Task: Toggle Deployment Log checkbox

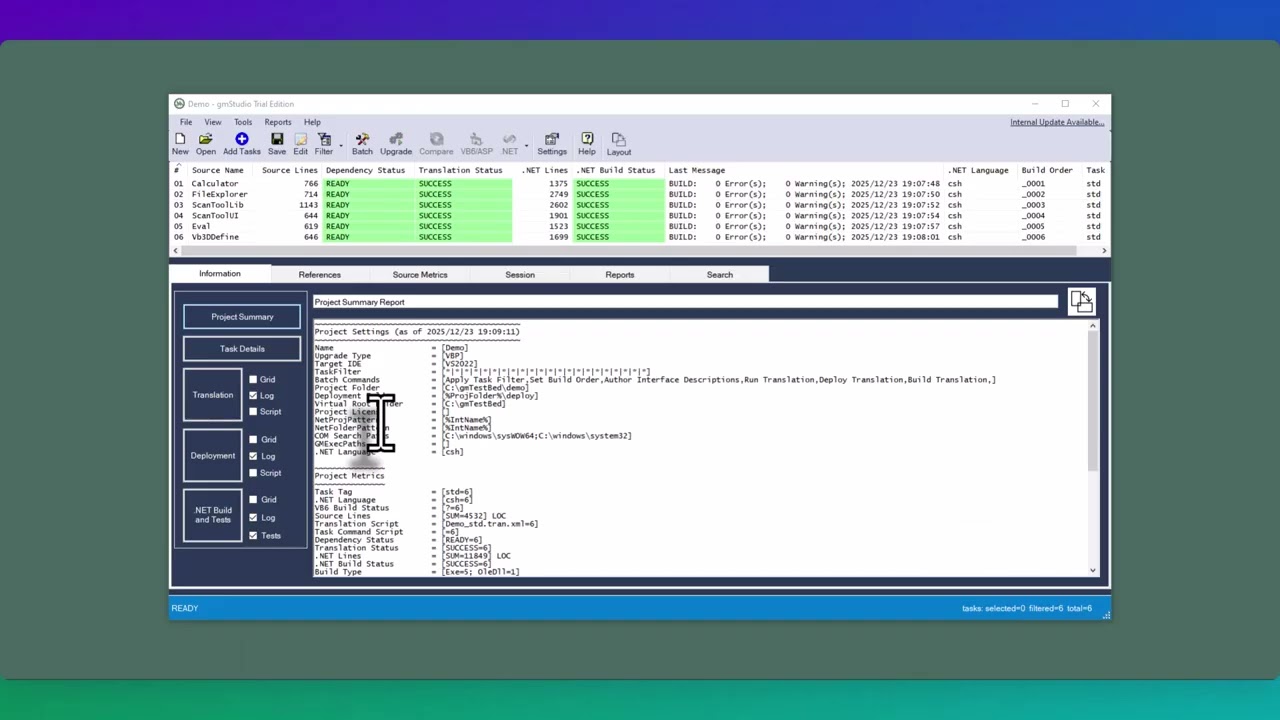Action: [x=253, y=456]
